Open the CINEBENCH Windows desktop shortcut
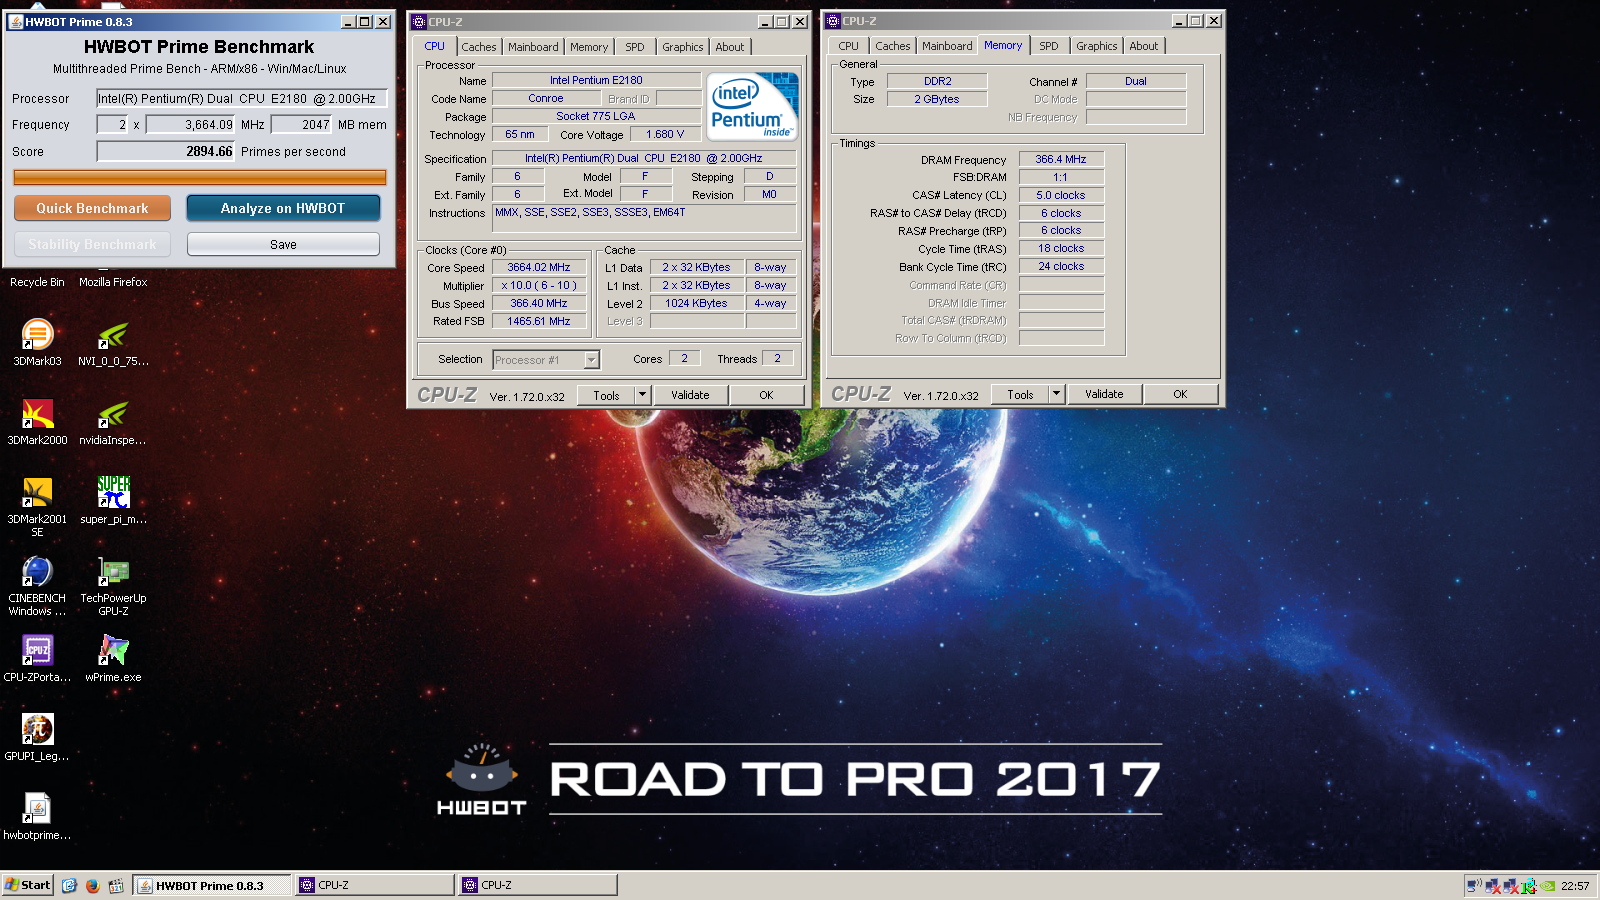 [37, 585]
